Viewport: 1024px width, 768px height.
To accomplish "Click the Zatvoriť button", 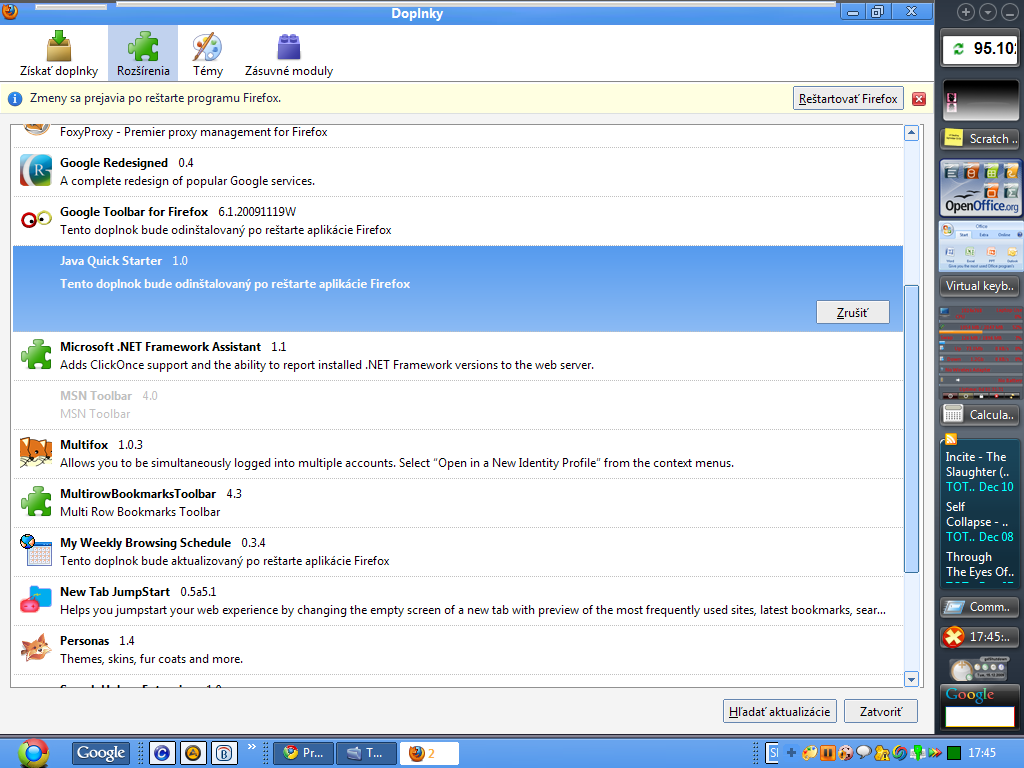I will [880, 711].
